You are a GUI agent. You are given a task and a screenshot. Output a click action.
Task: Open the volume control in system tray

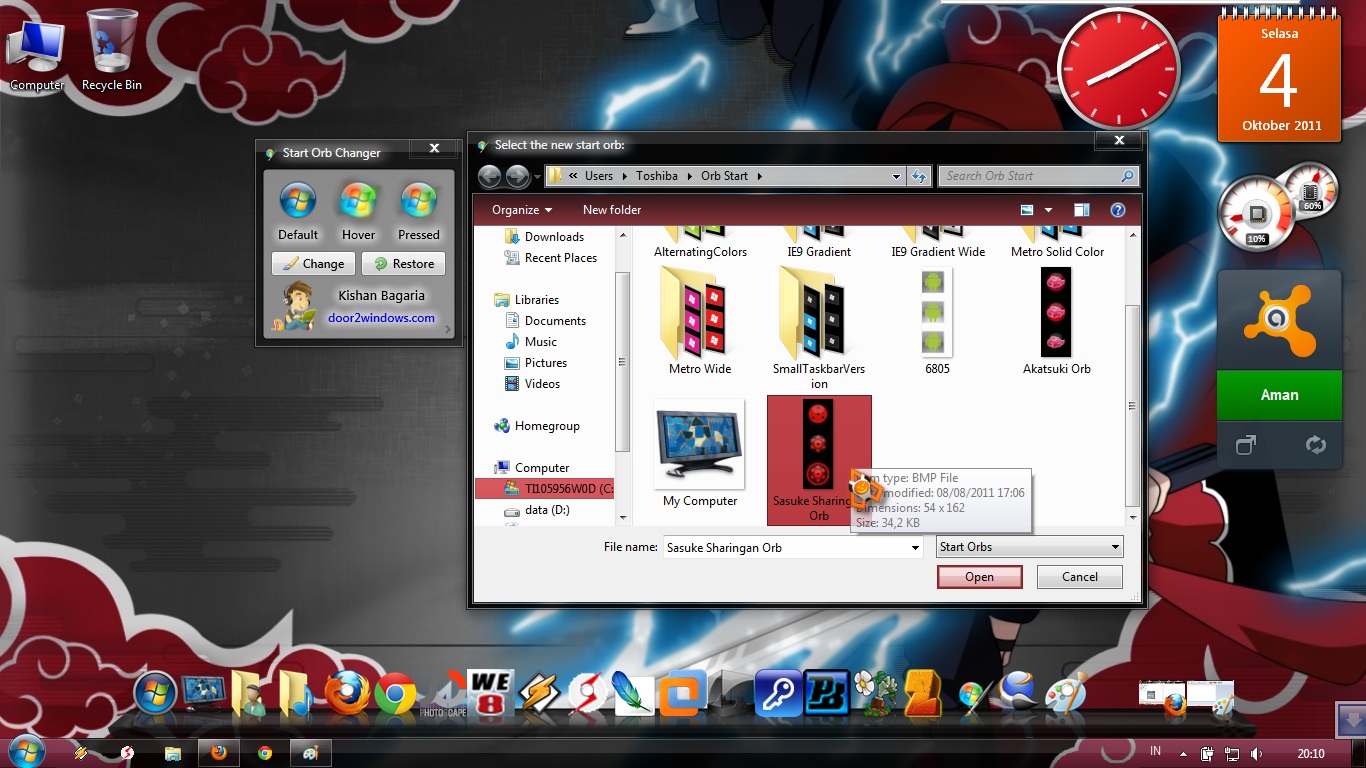1256,753
